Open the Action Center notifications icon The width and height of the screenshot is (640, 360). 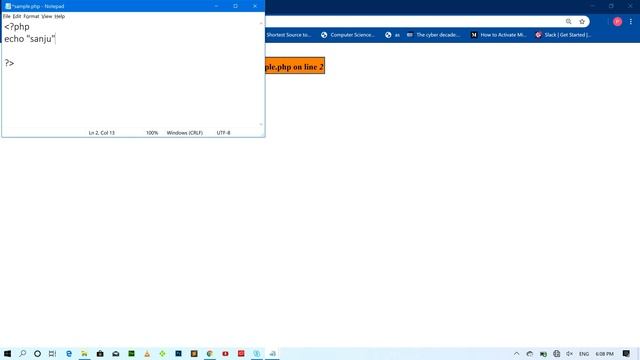[626, 353]
